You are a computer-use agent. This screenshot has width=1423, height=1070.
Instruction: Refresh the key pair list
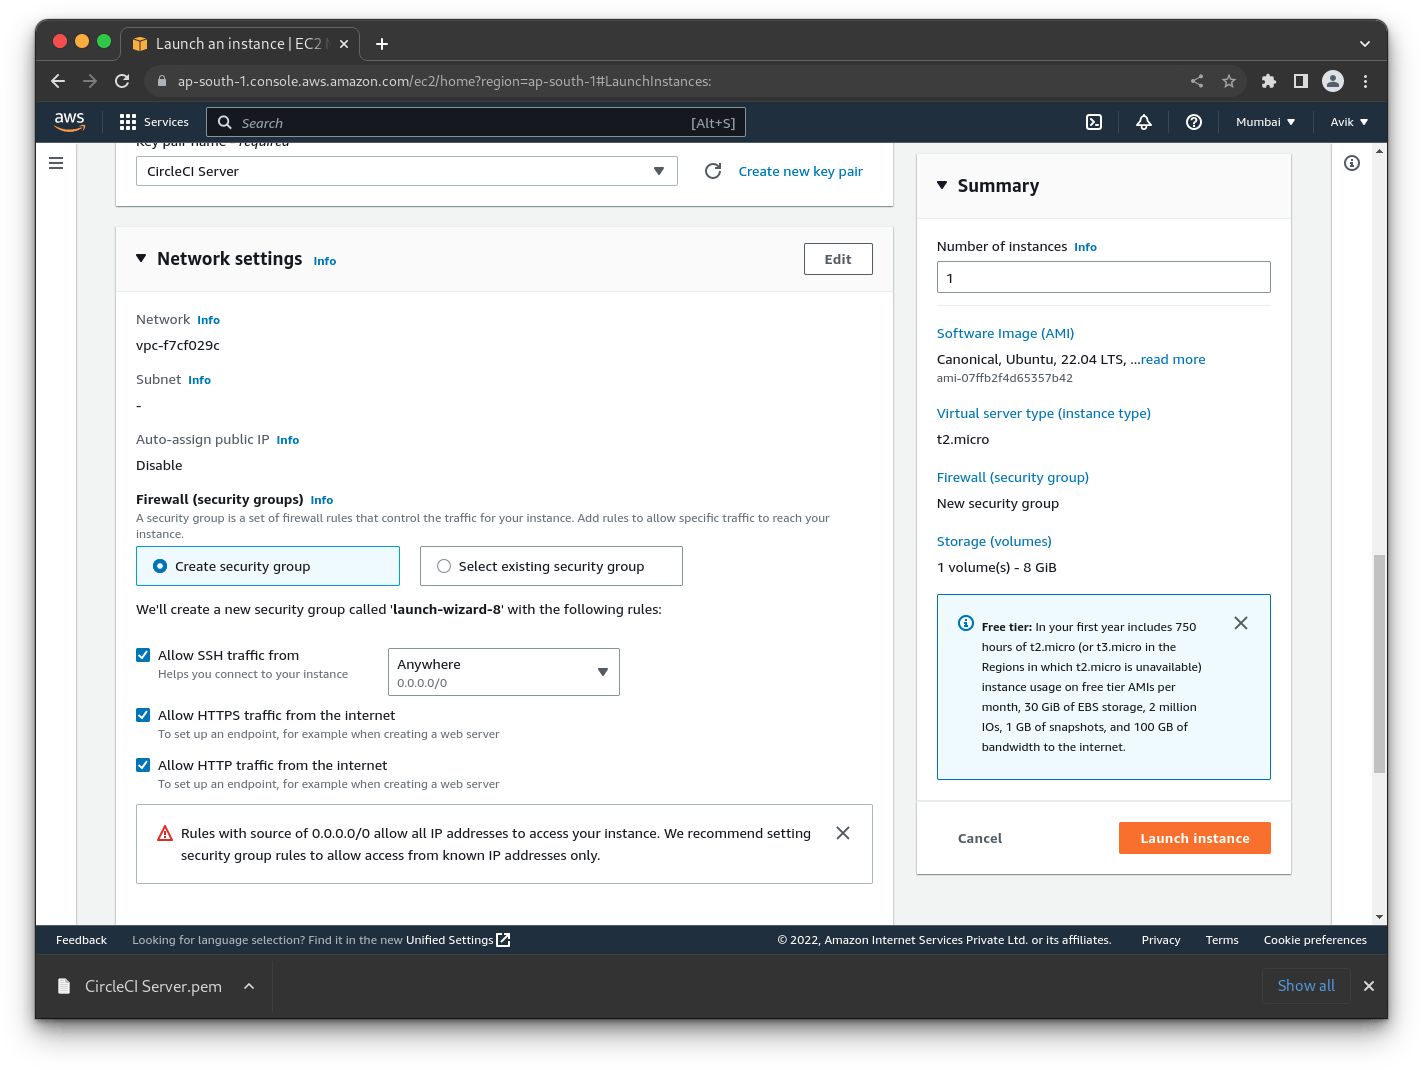click(x=713, y=171)
